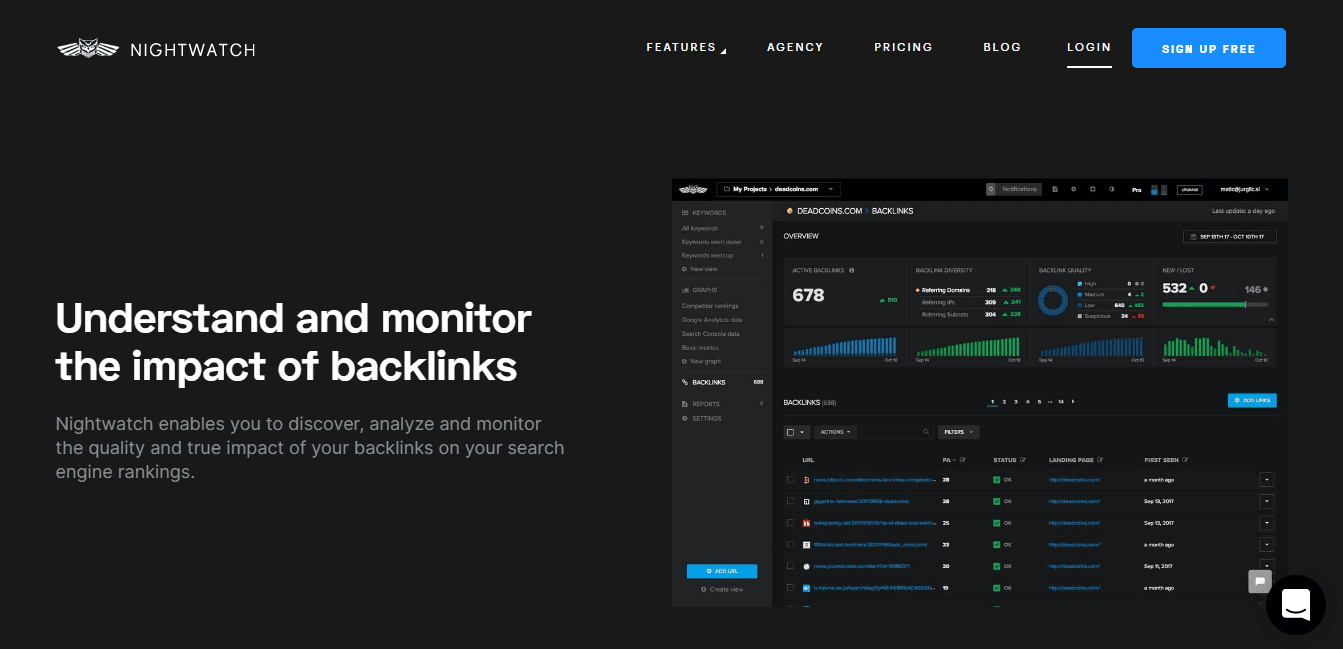Click the favicon in the gigazine.net row
1343x649 pixels.
(x=806, y=501)
